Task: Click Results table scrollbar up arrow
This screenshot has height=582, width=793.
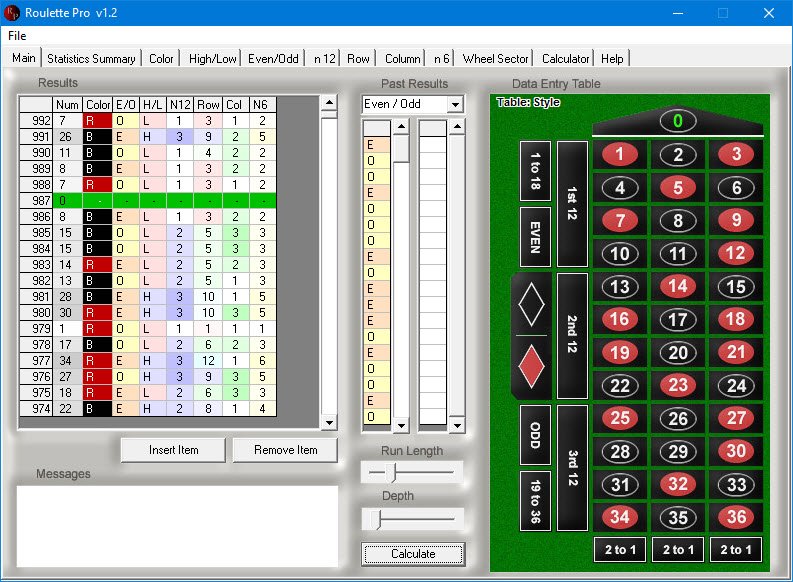Action: pos(329,103)
